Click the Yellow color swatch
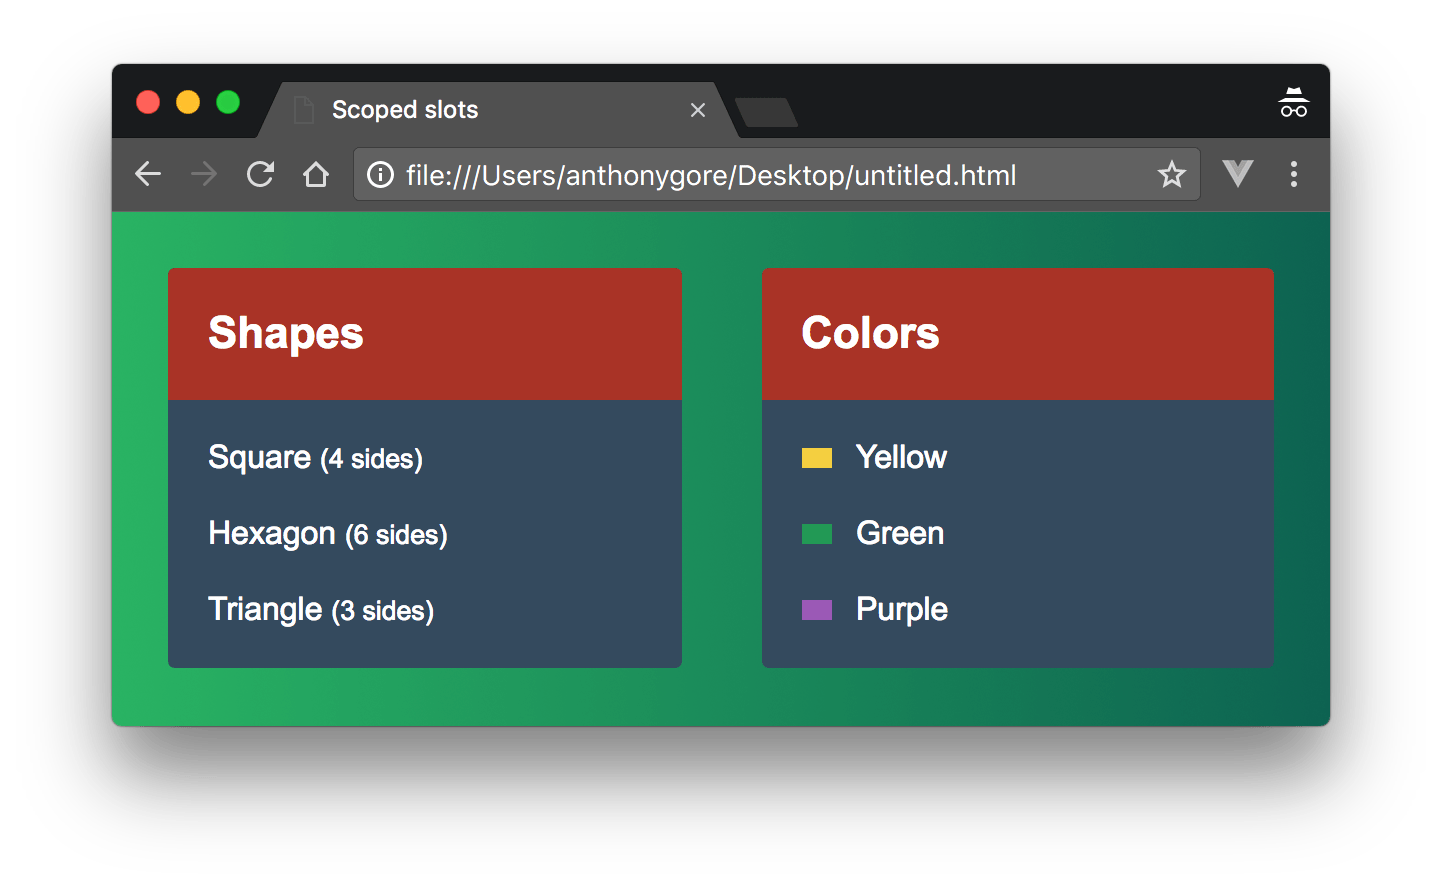 pyautogui.click(x=816, y=457)
